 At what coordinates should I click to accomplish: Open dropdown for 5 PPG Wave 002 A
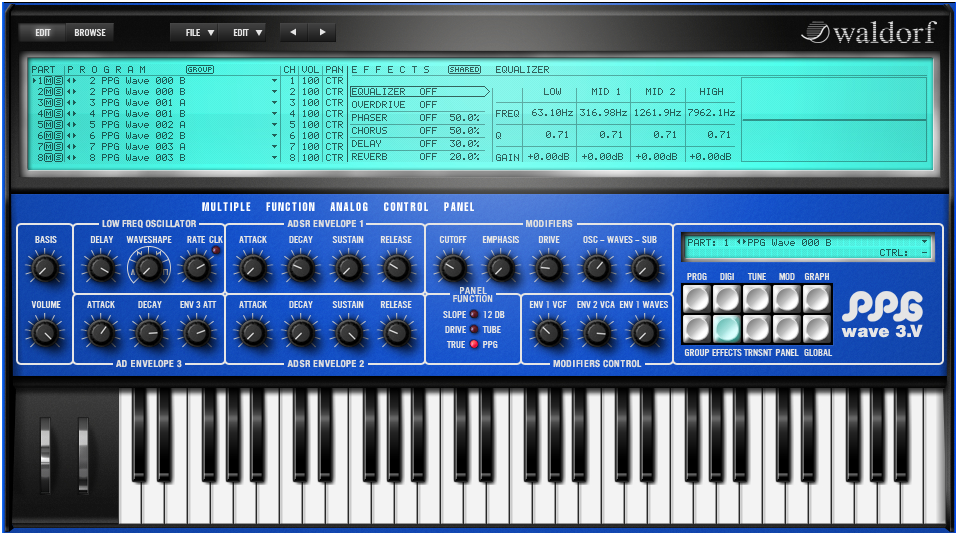[274, 125]
